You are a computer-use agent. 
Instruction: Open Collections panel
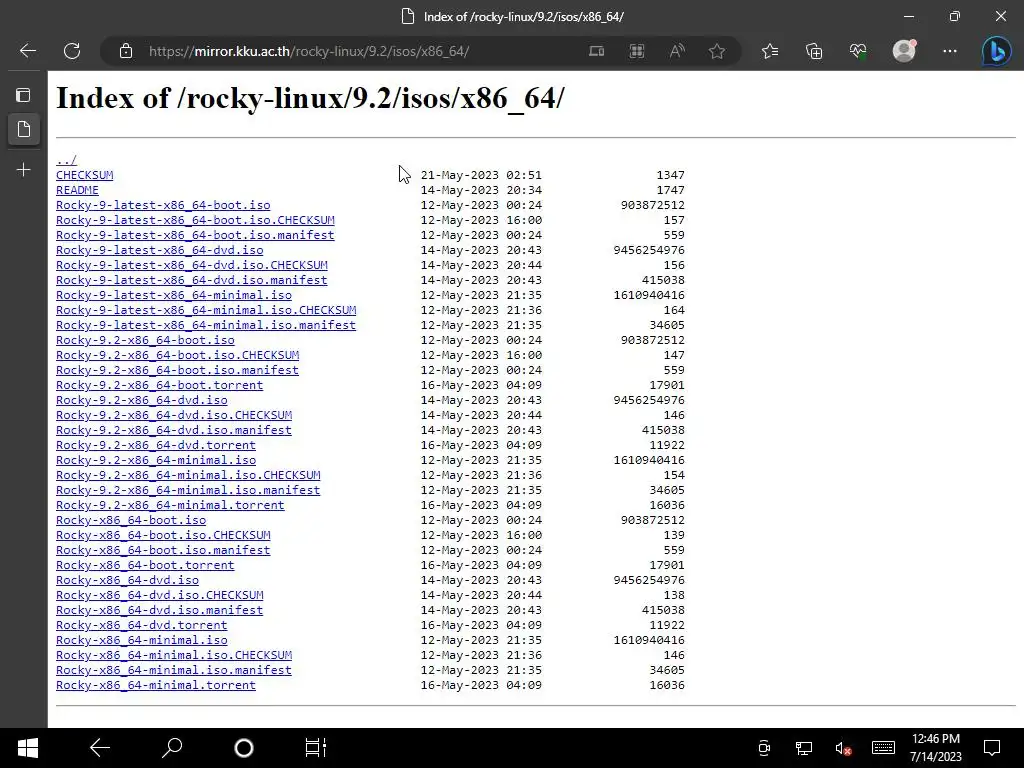[x=814, y=51]
